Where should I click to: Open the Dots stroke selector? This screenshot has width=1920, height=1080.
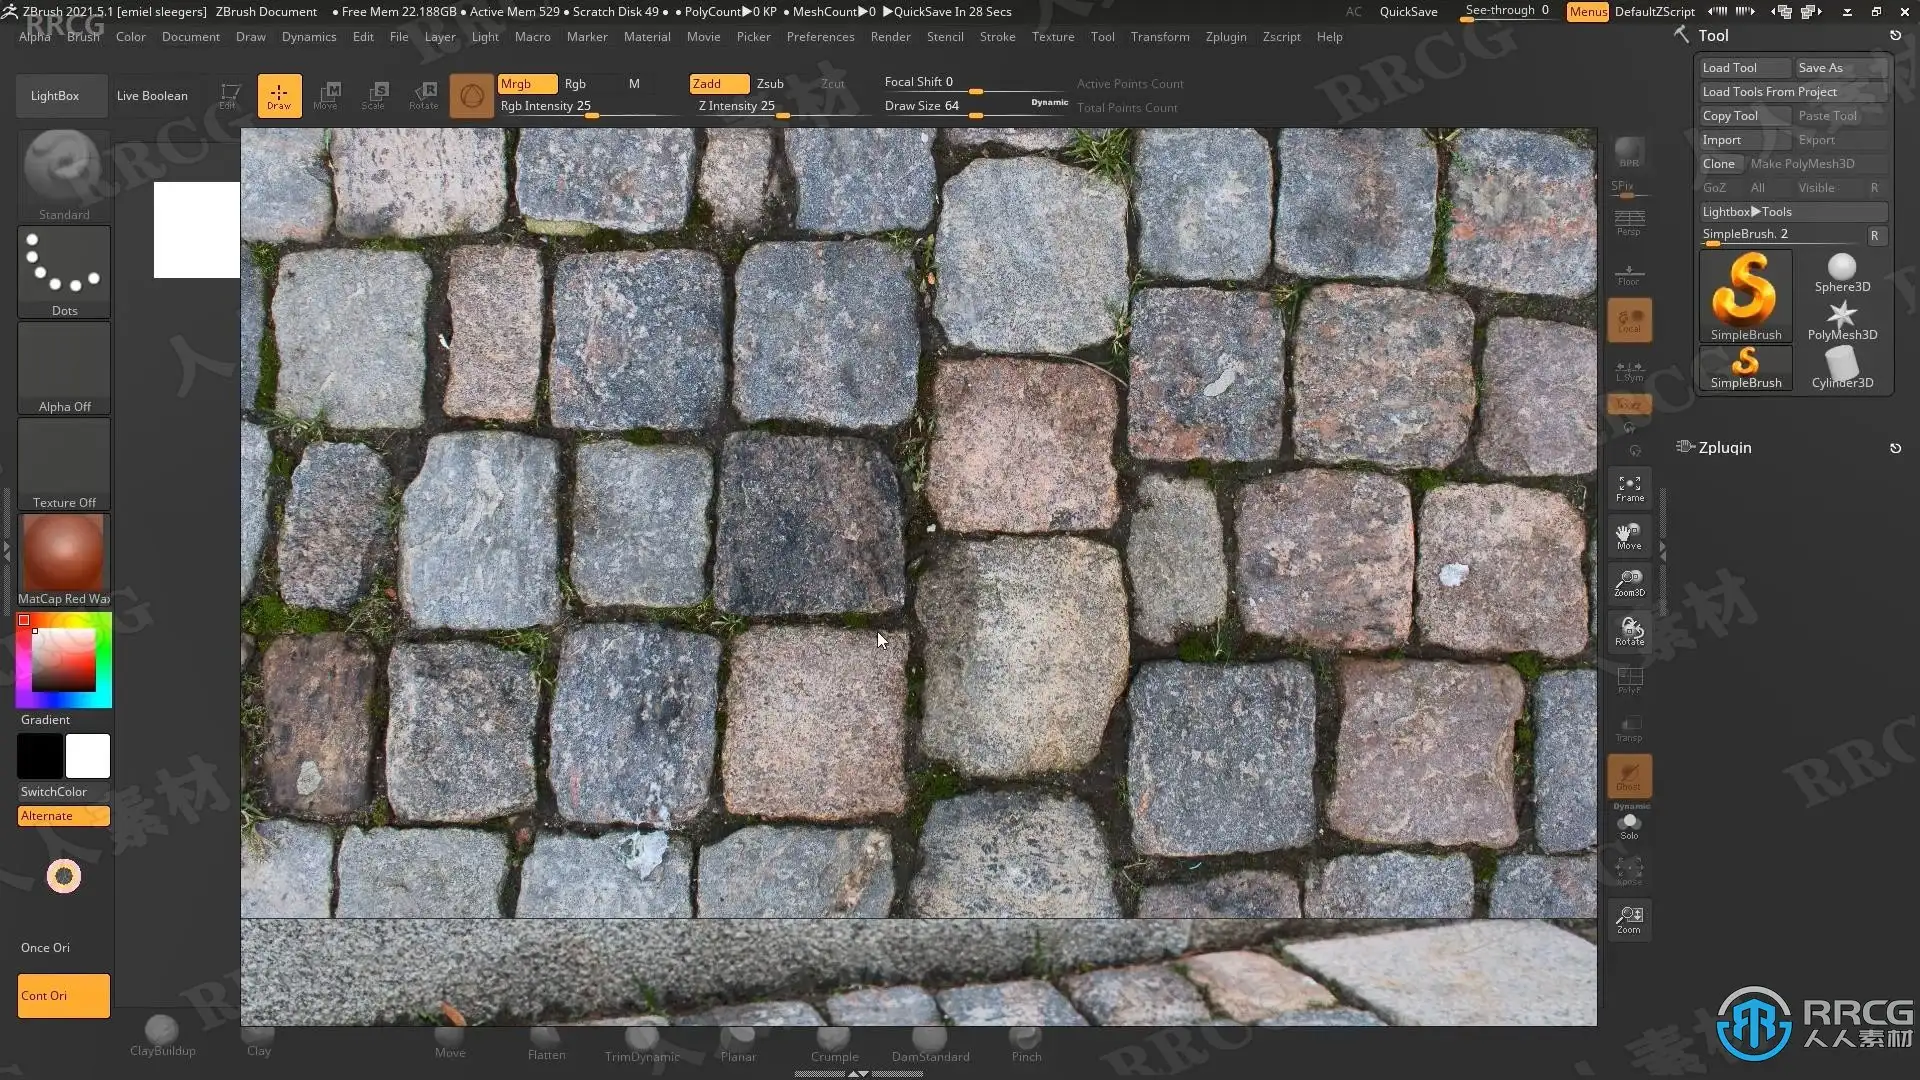point(64,271)
